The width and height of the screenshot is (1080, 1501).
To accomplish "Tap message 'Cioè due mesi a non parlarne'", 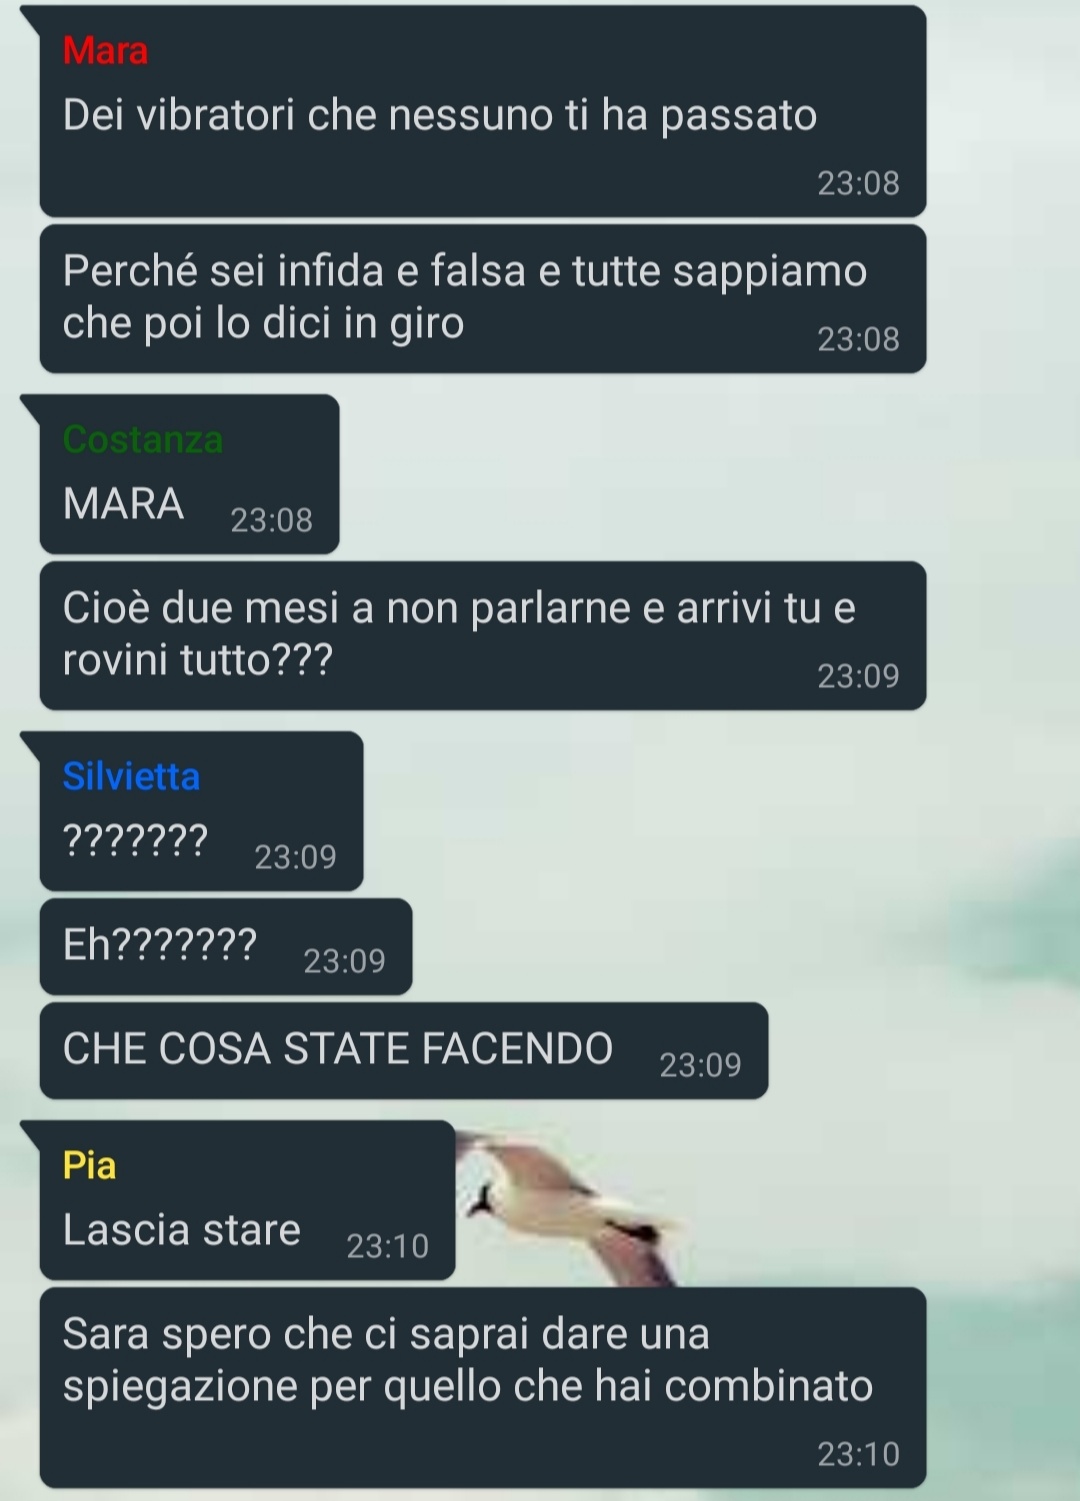I will (x=483, y=635).
